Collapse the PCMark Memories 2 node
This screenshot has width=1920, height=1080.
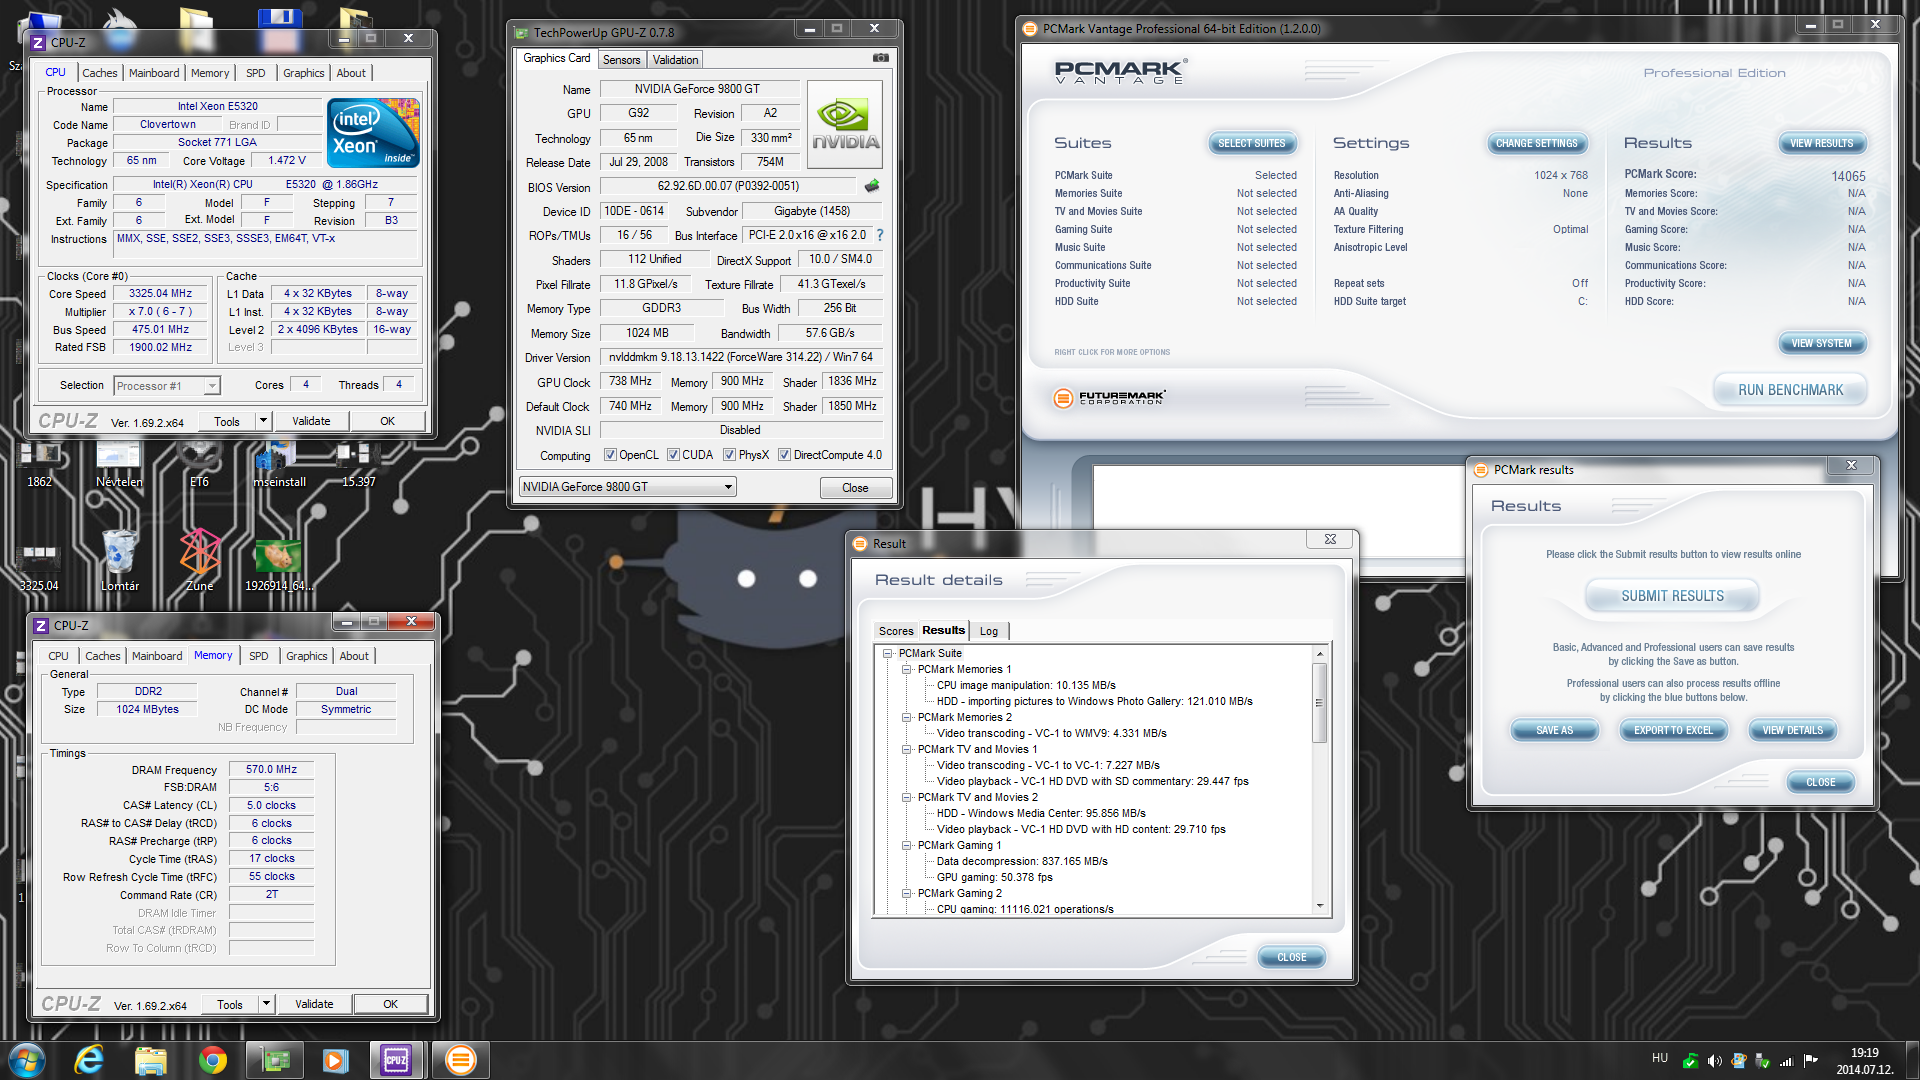(x=907, y=717)
